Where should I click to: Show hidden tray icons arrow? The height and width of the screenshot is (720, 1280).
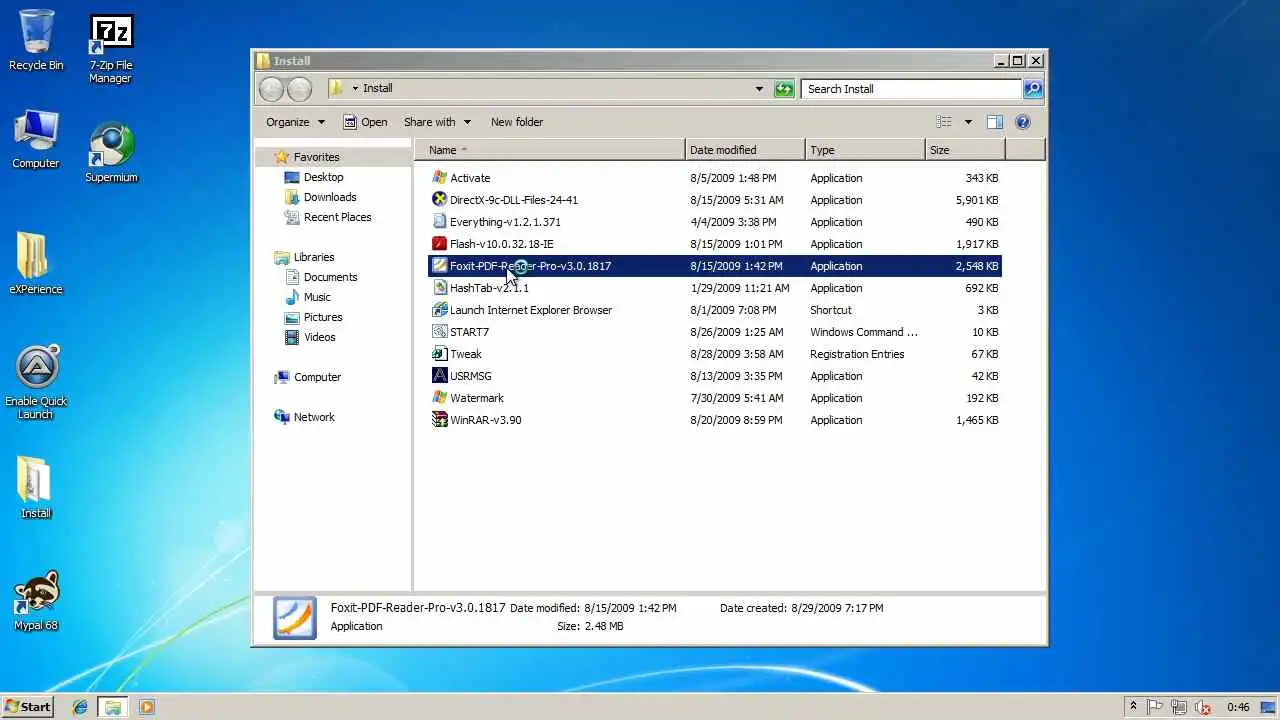tap(1133, 707)
